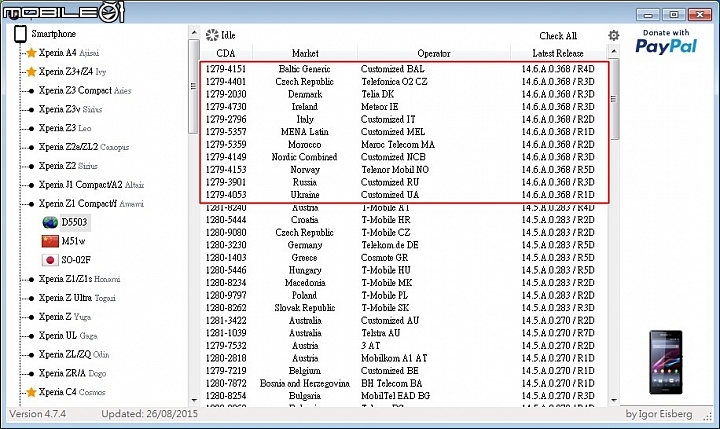
Task: Select the Customized UA Ukraine row
Action: (x=405, y=195)
